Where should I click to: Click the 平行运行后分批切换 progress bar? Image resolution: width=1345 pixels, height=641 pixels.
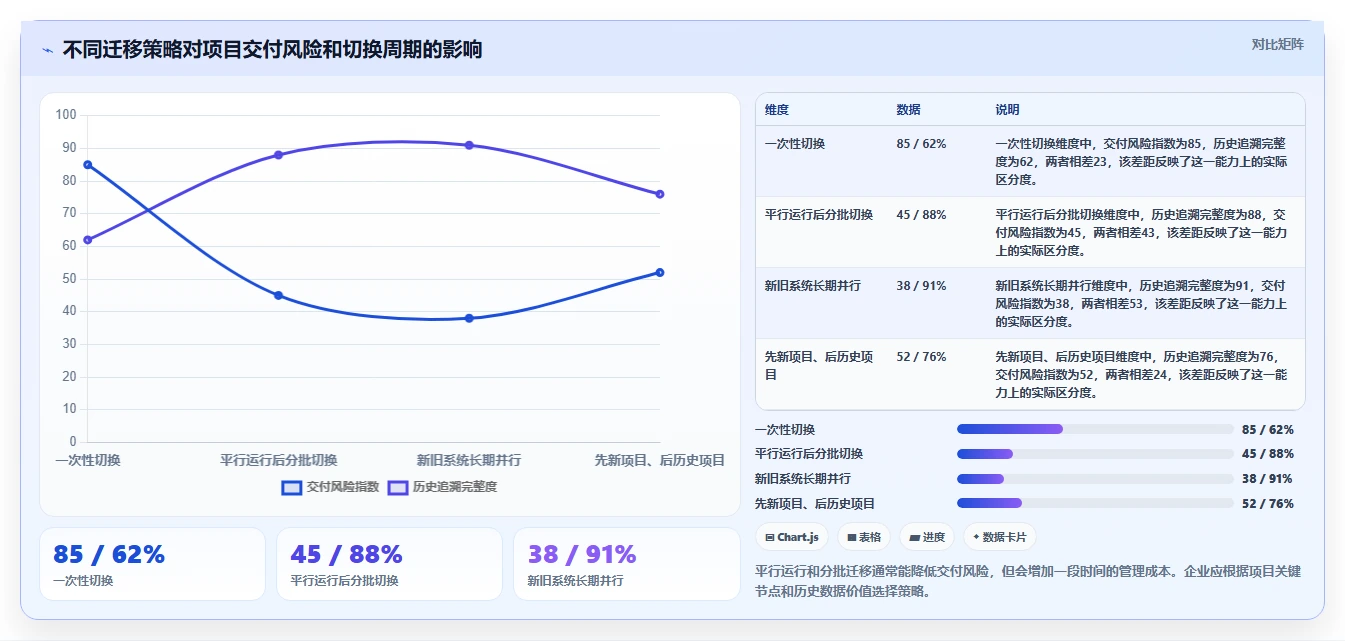tap(1095, 454)
